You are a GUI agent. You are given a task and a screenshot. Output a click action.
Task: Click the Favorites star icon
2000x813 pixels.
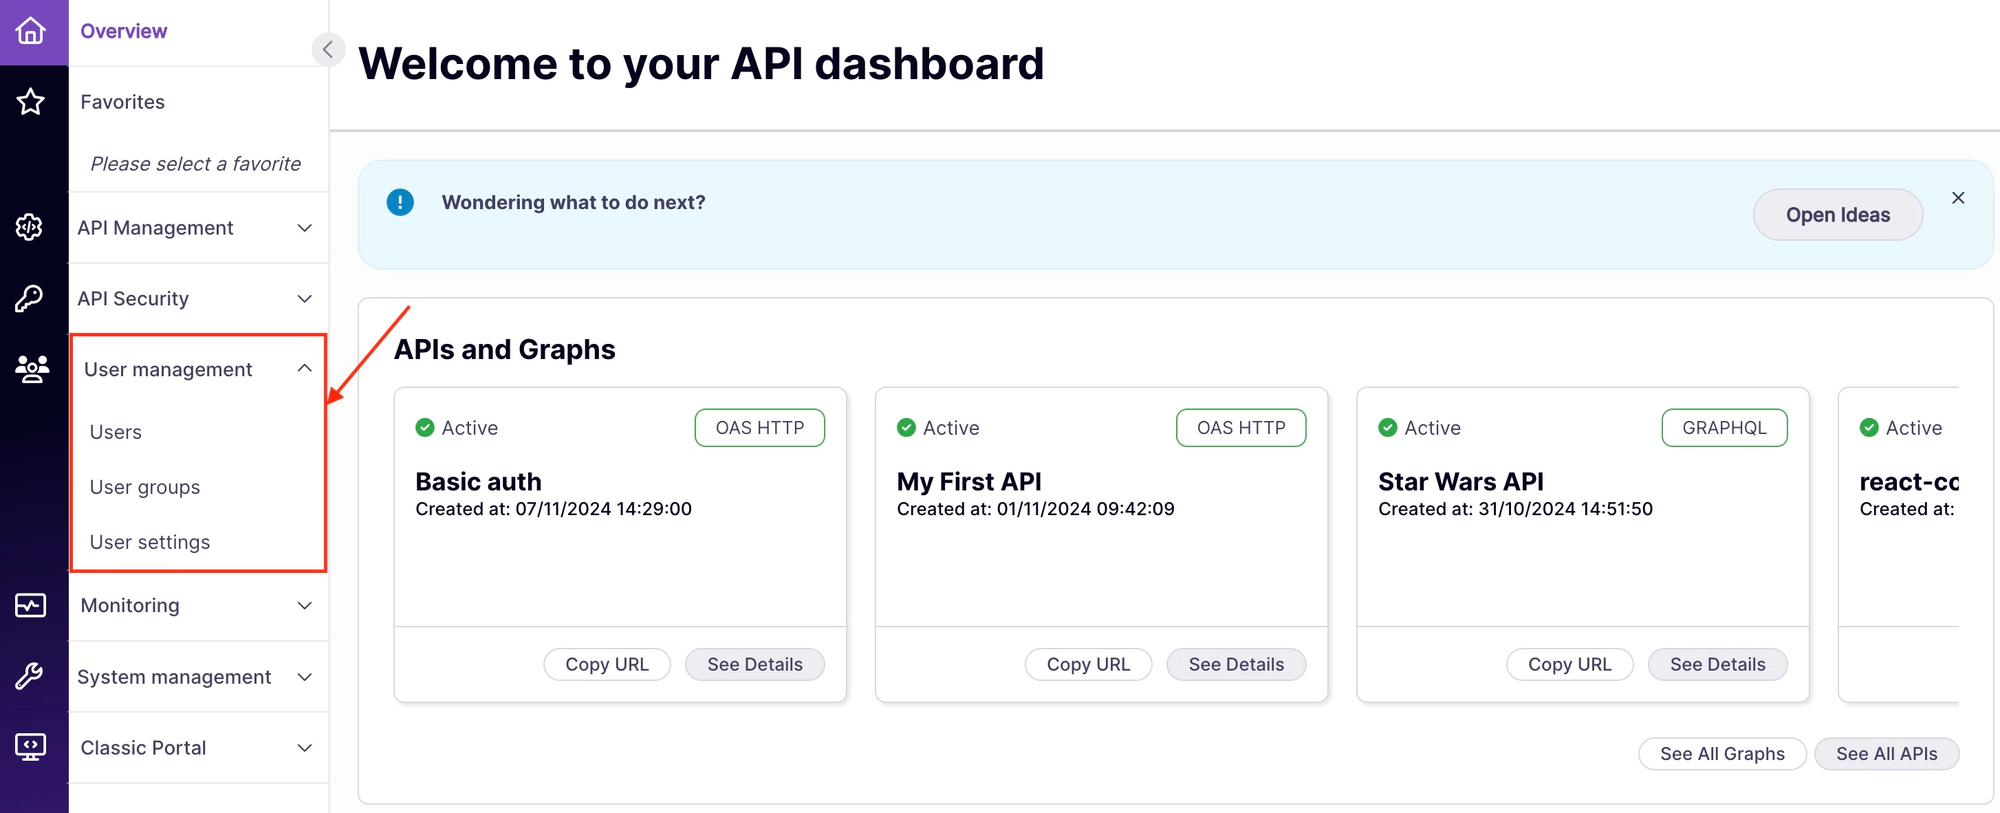click(31, 101)
